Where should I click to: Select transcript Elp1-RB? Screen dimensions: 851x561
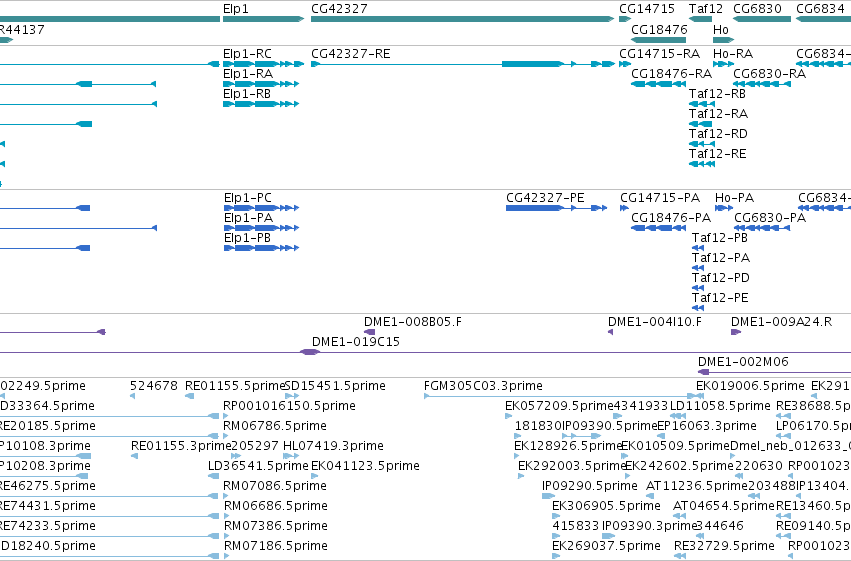(261, 104)
